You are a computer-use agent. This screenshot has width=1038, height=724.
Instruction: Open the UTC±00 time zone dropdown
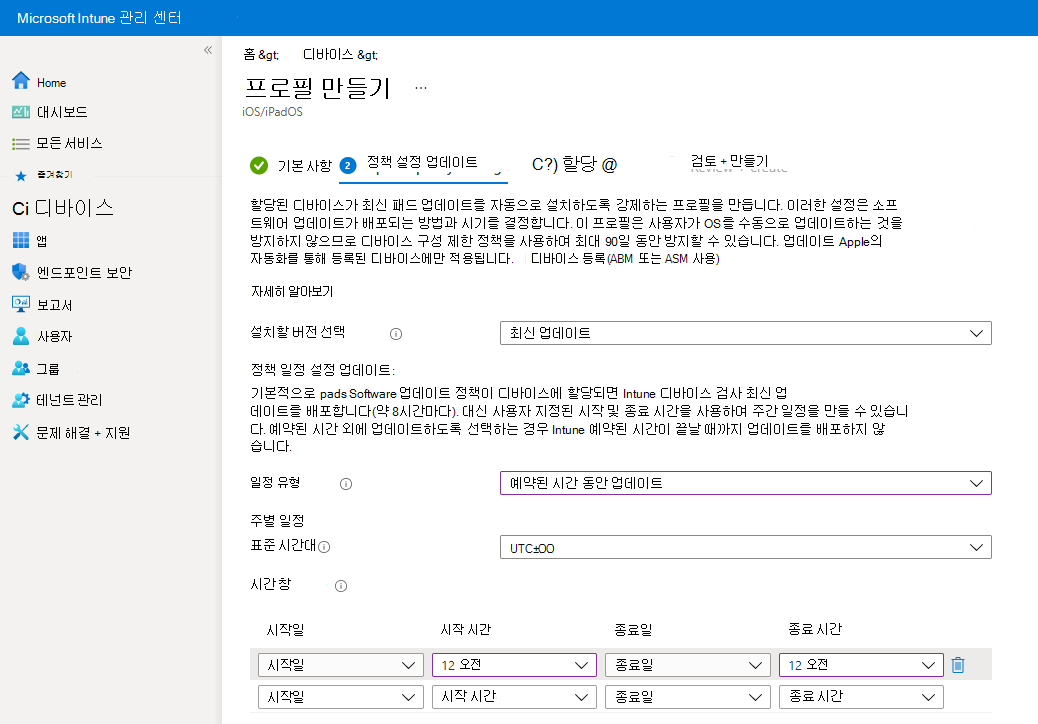click(x=745, y=547)
